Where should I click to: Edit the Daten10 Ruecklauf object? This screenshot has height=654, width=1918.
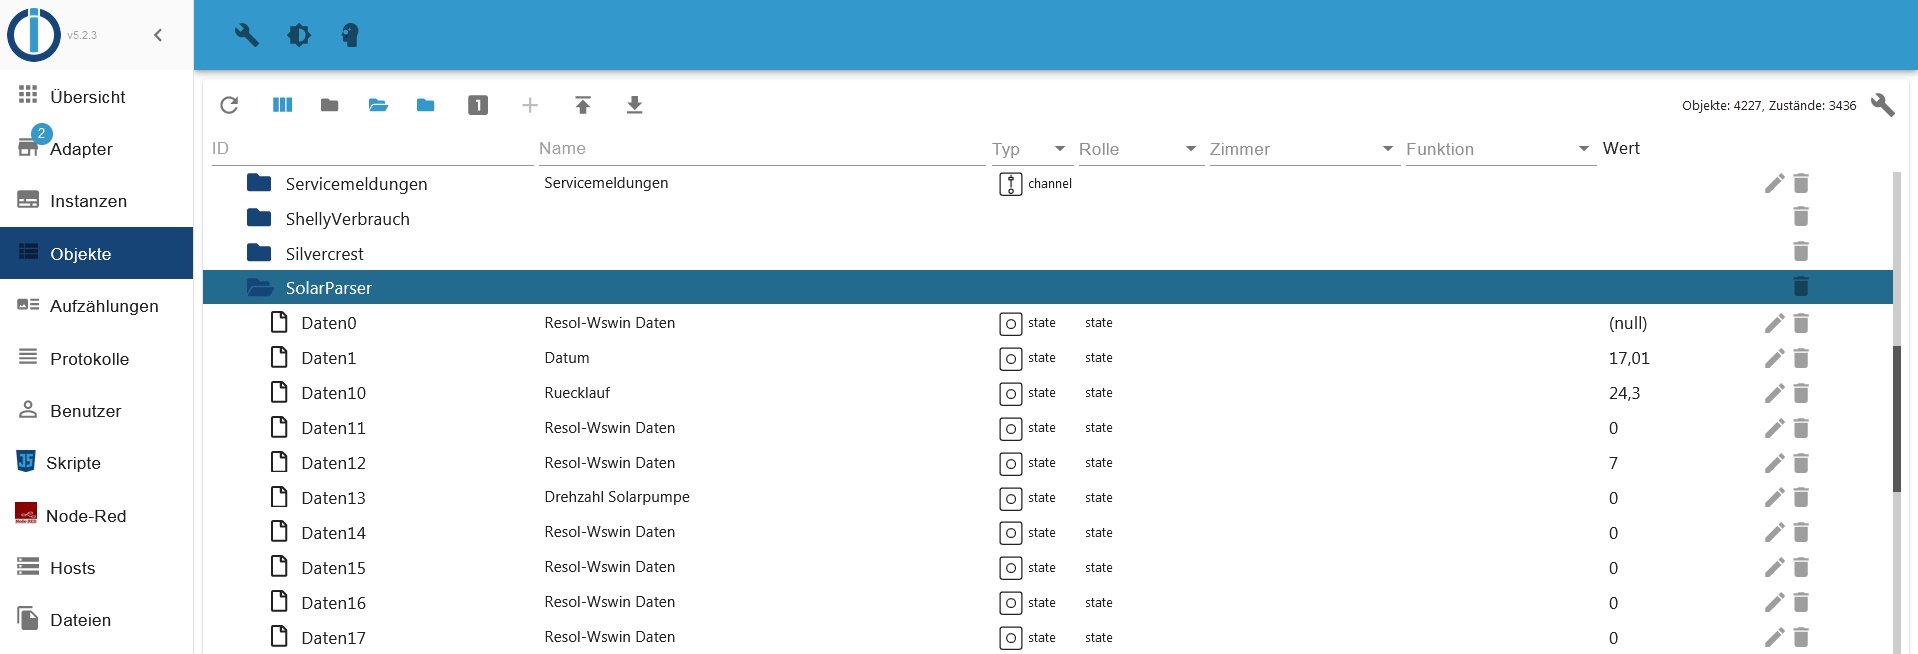1773,393
